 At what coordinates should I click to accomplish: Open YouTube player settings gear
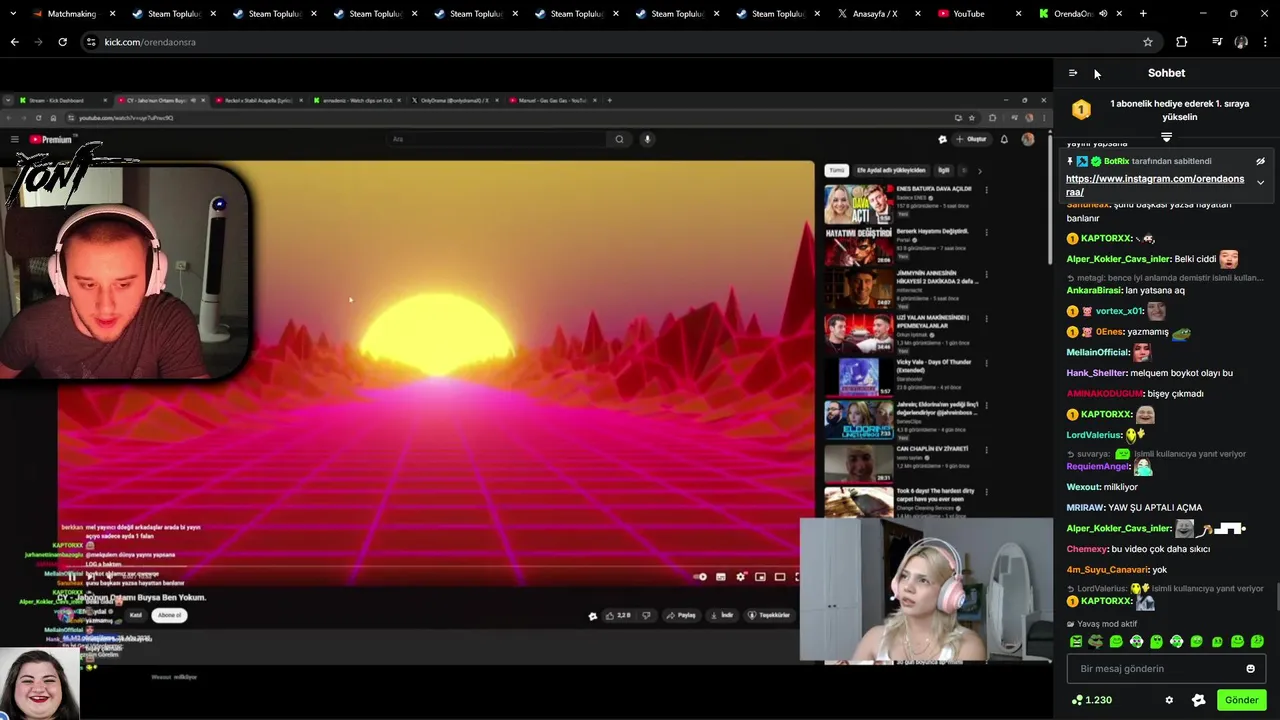[740, 577]
